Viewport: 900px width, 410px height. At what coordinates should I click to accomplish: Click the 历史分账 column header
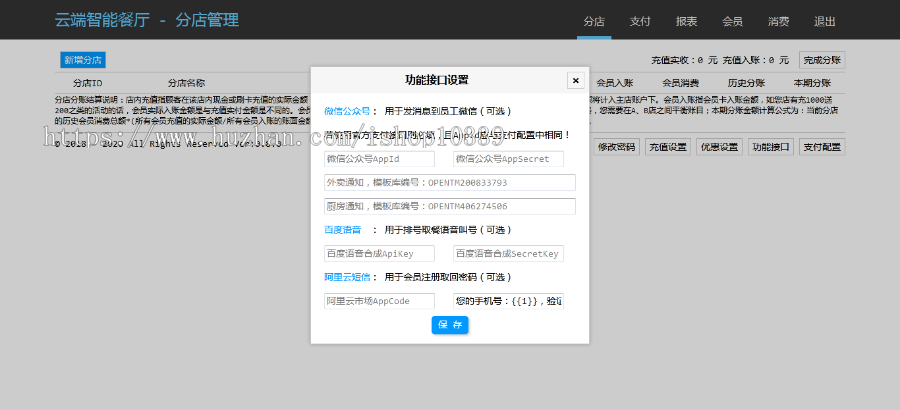pyautogui.click(x=746, y=83)
